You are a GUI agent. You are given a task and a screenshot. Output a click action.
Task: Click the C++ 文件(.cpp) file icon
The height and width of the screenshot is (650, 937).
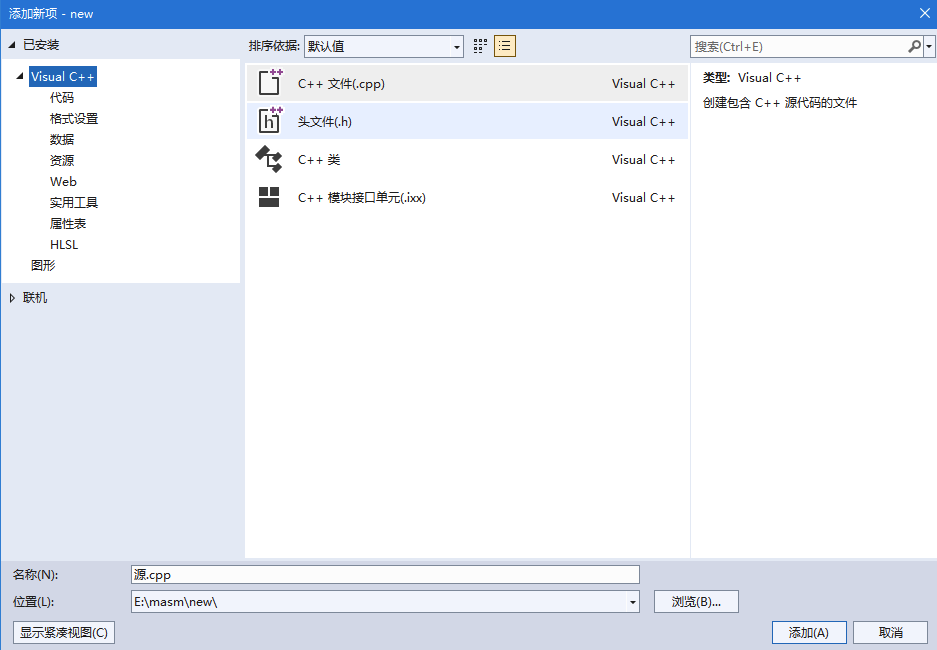[x=270, y=83]
